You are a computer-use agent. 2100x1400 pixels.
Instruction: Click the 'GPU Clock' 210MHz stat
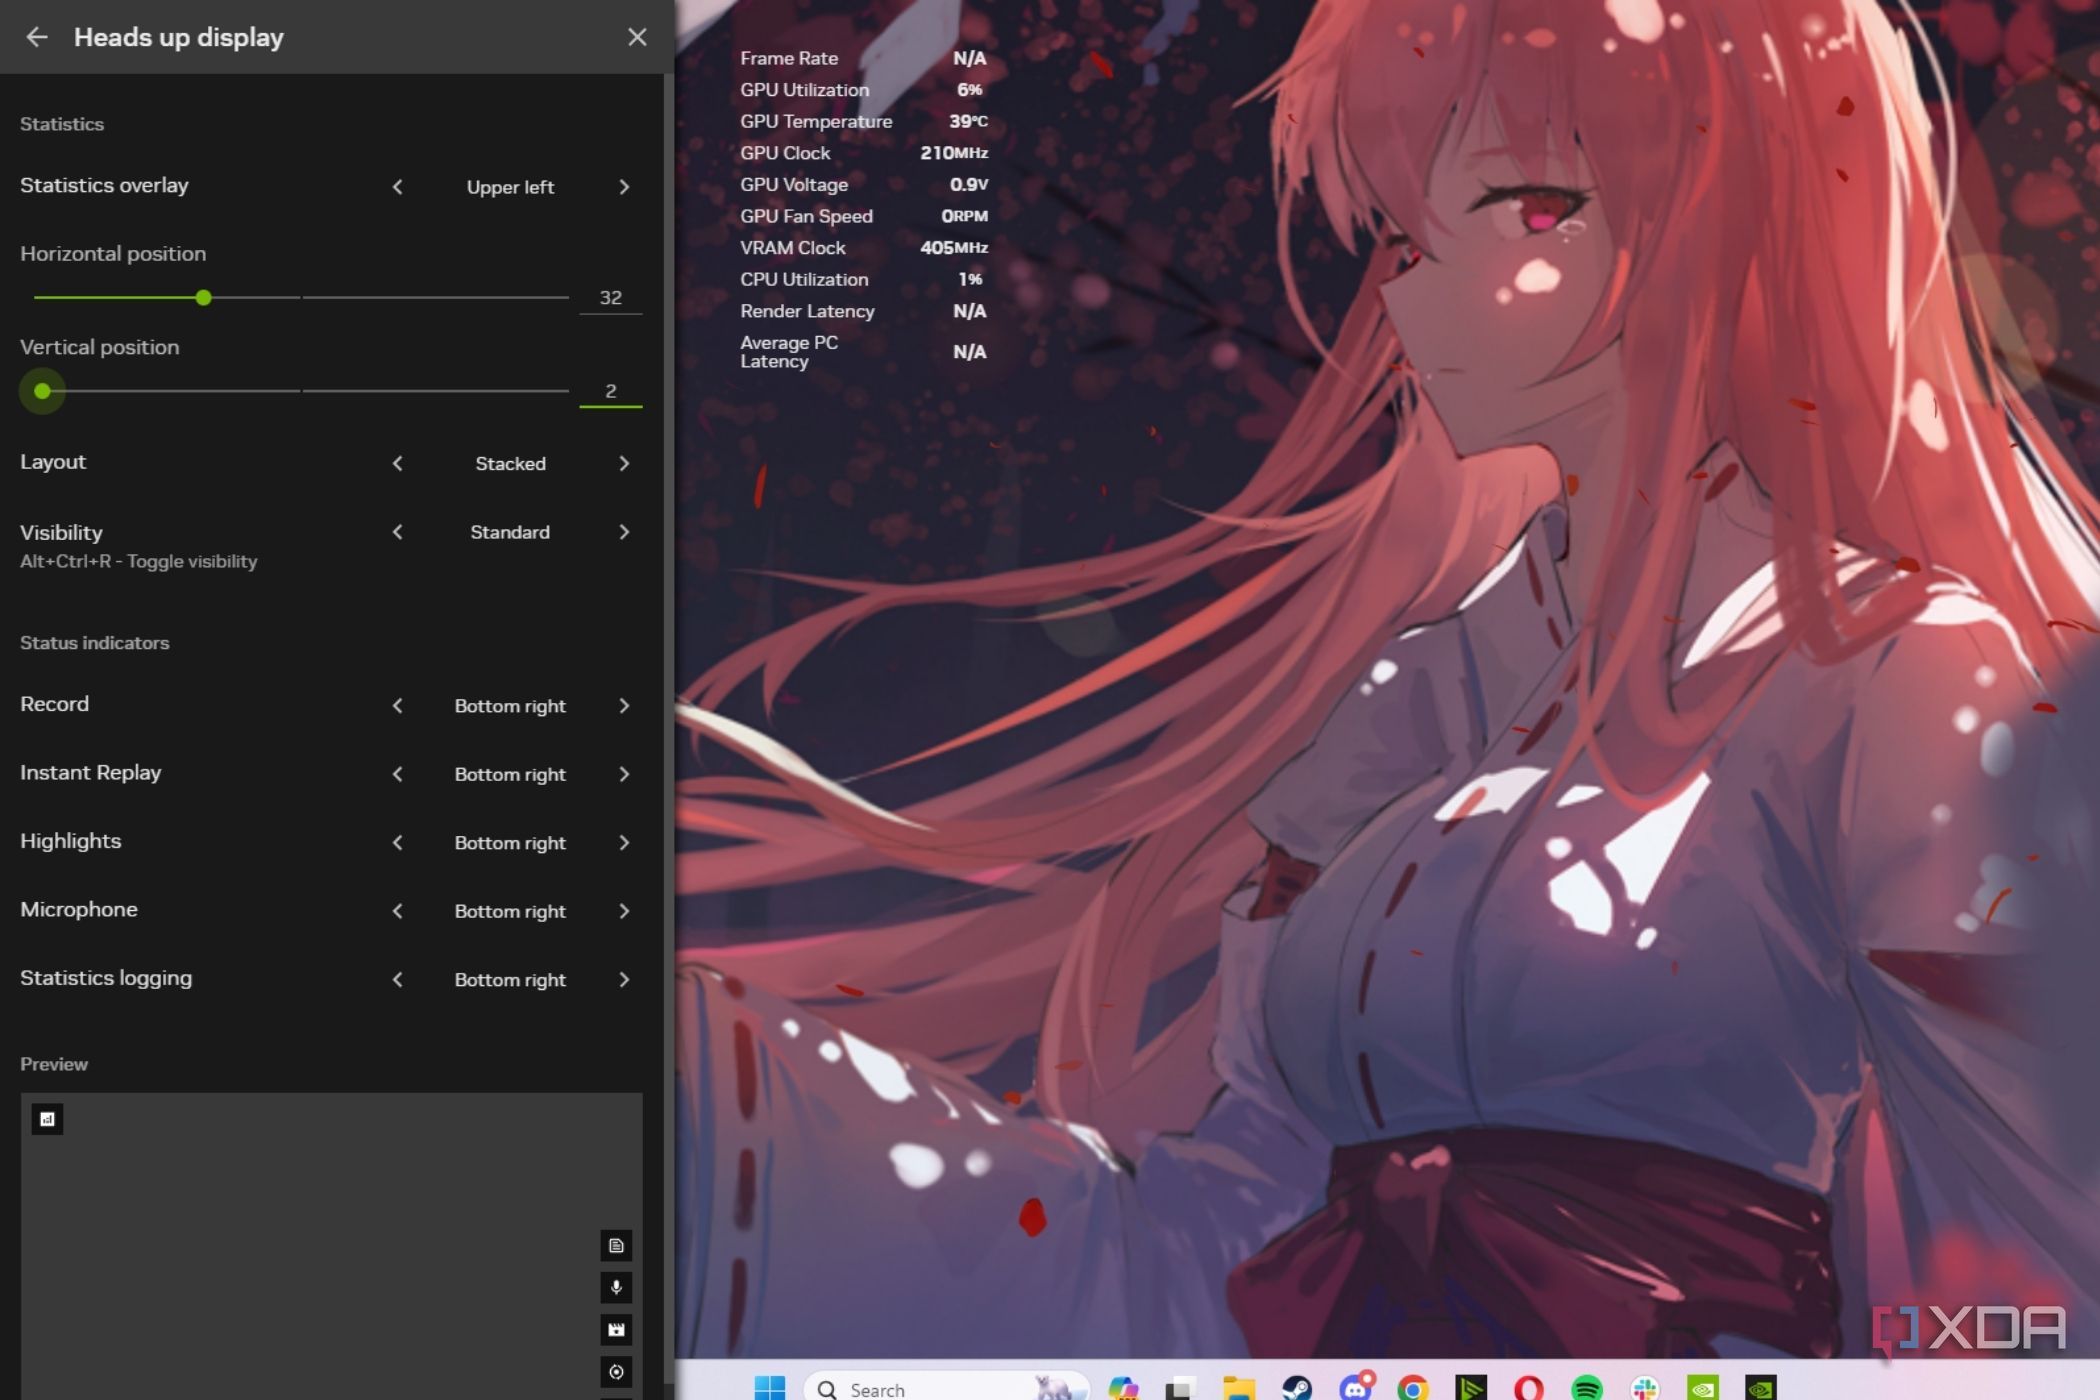tap(863, 153)
